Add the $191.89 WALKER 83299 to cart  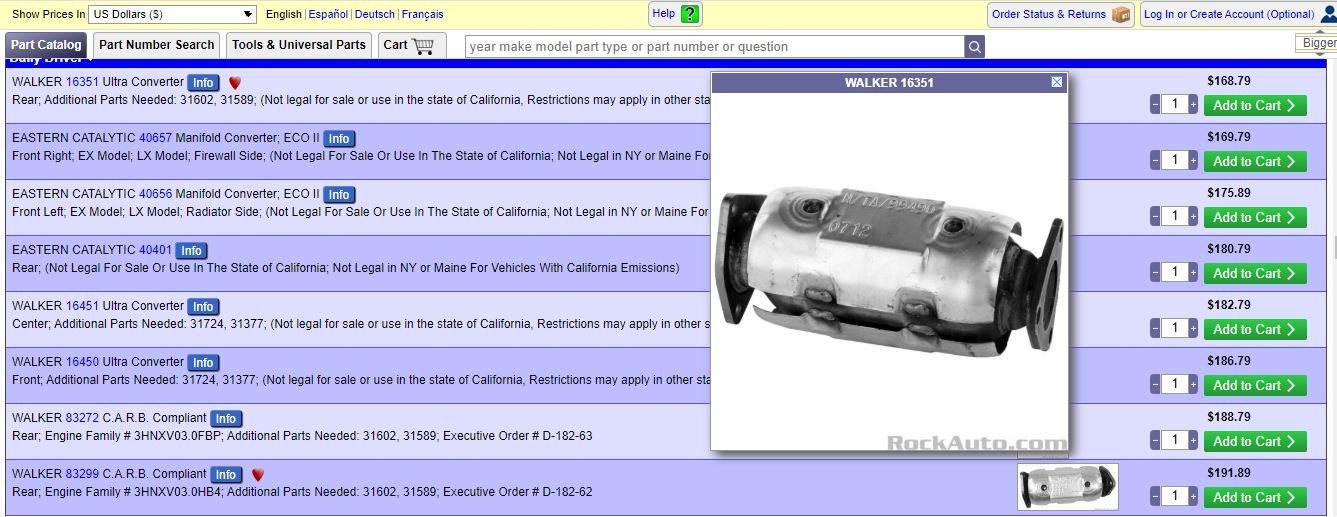click(1255, 497)
